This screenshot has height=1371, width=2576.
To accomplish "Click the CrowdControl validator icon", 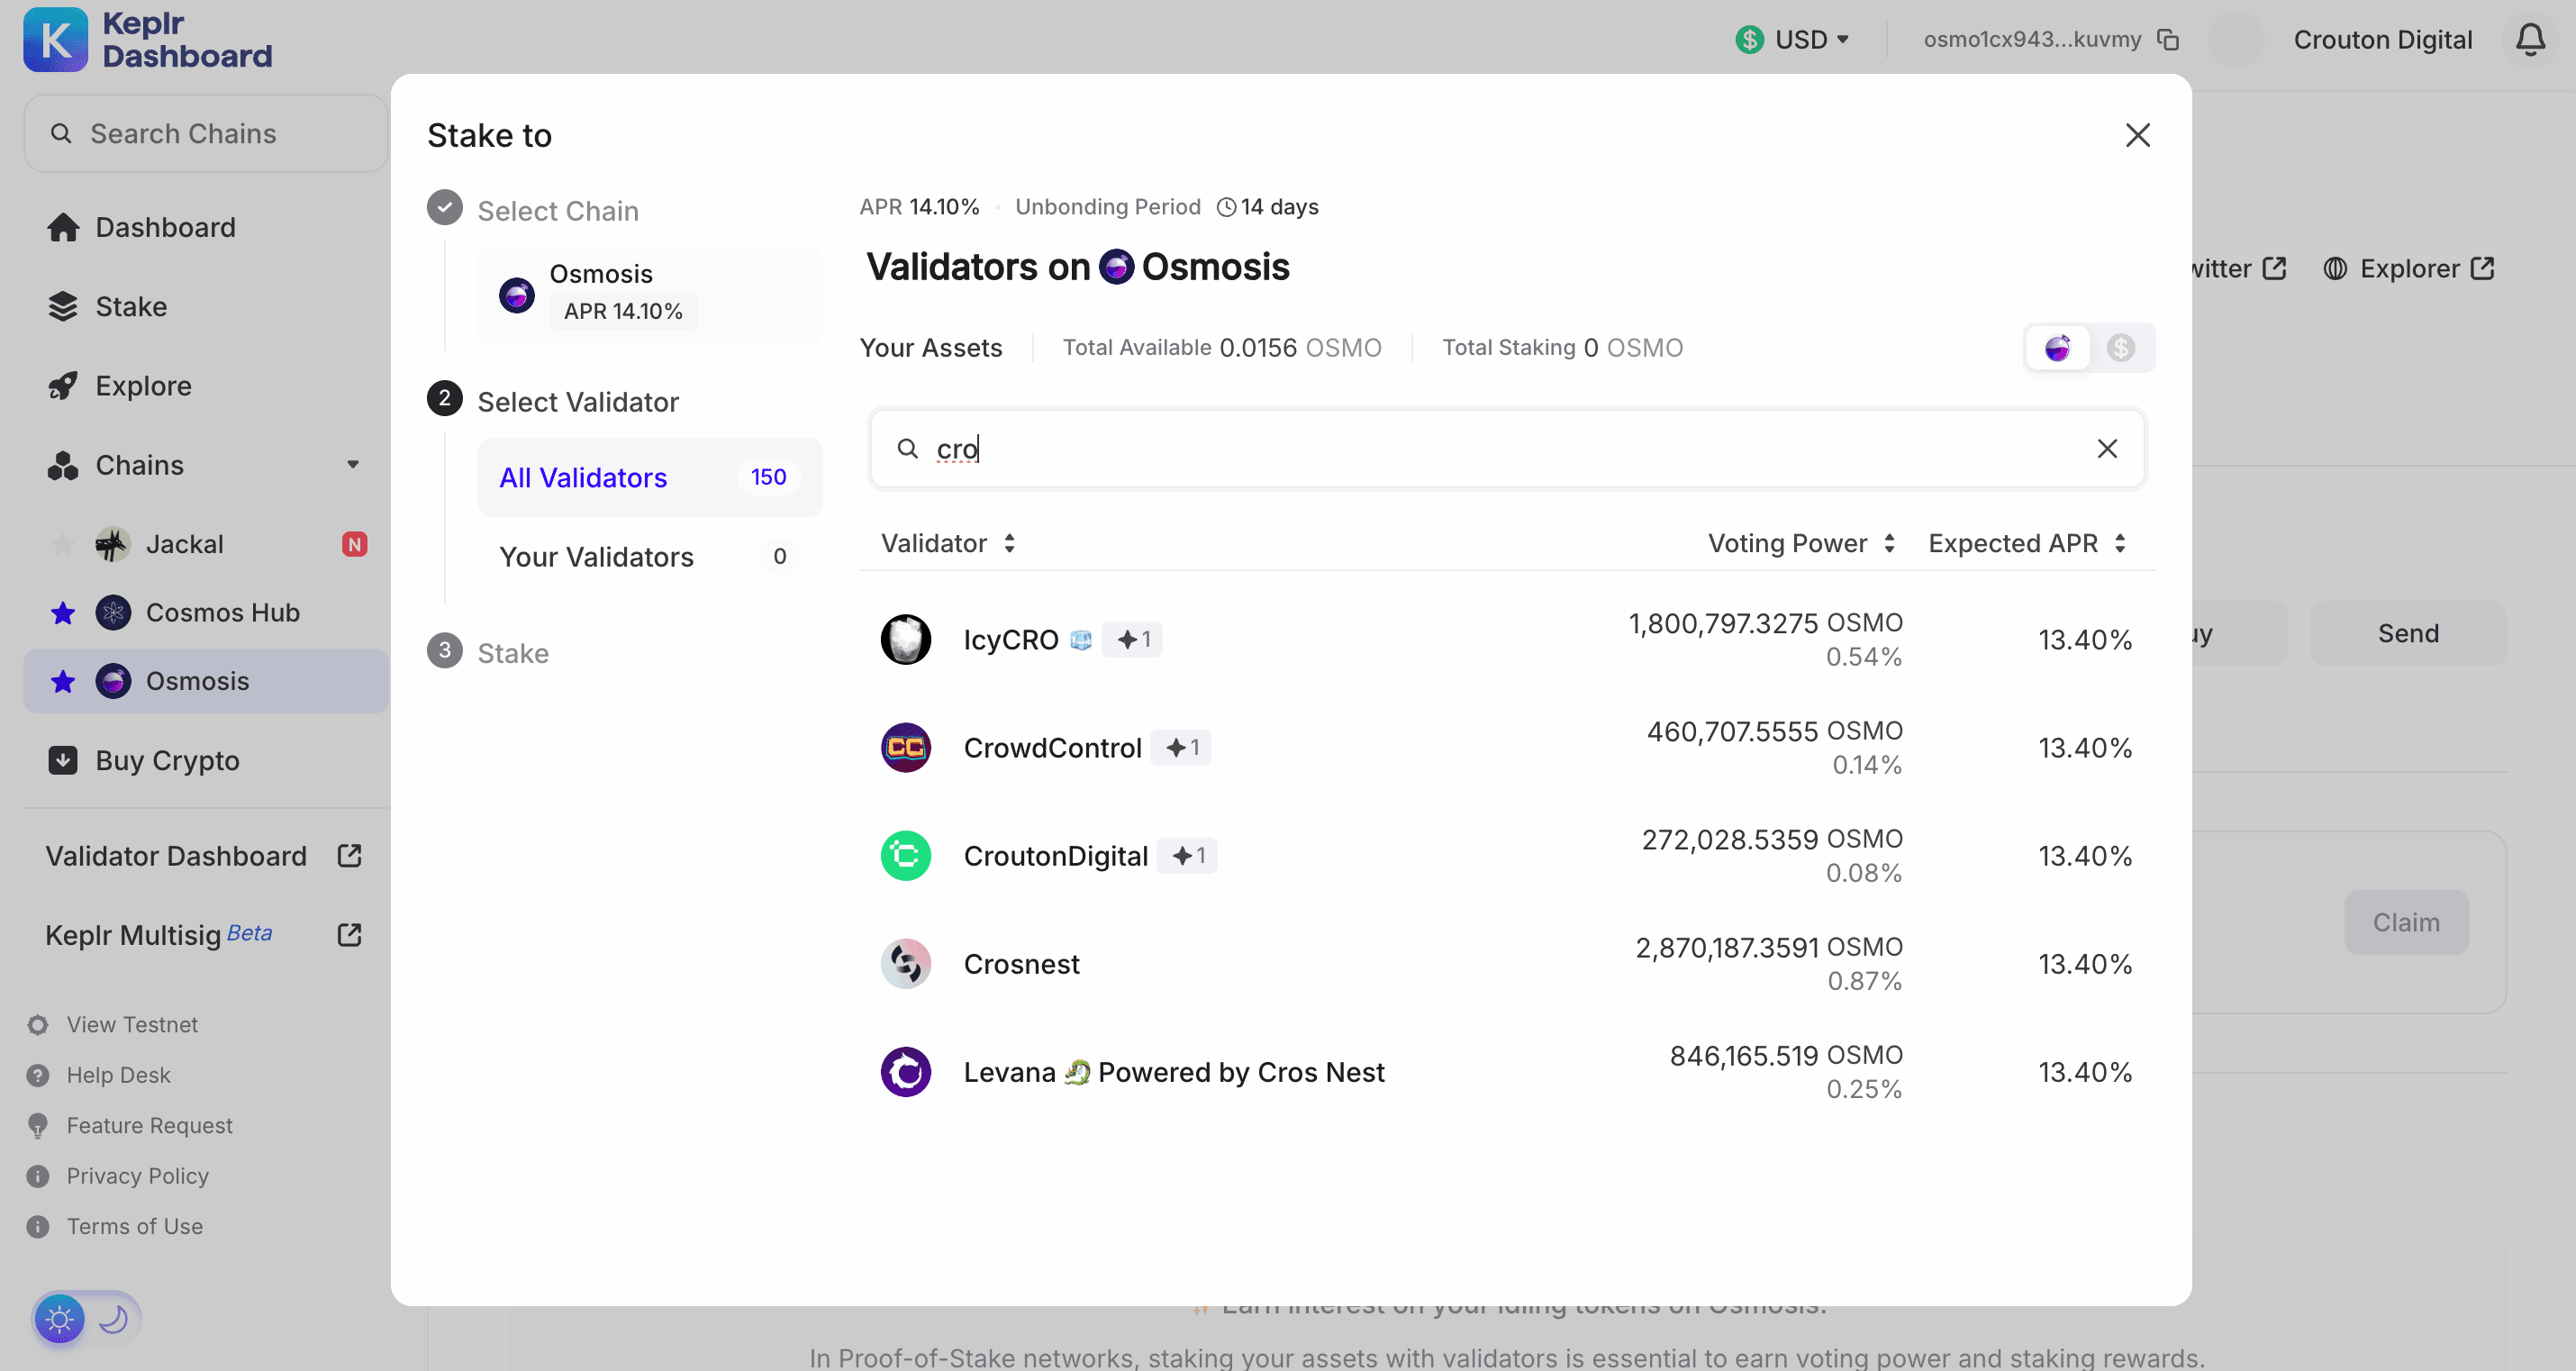I will tap(906, 746).
